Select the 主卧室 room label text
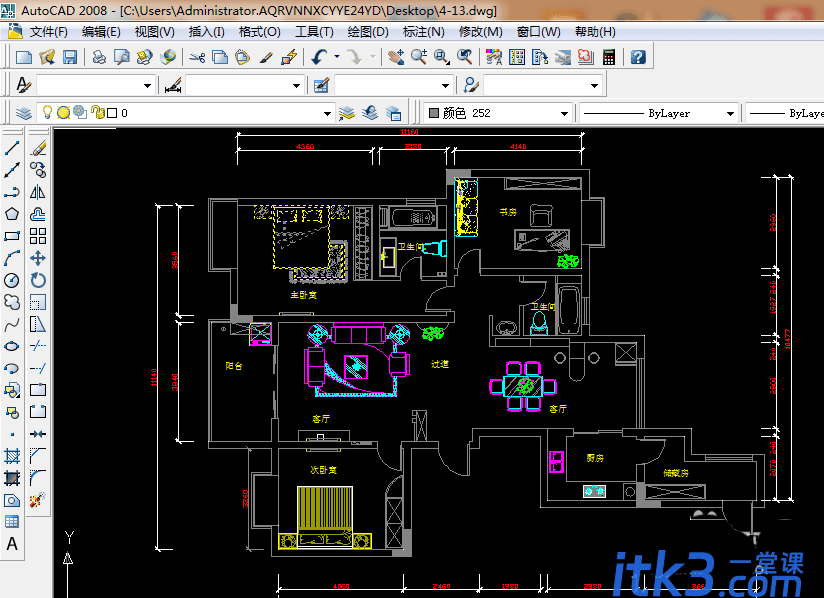 pyautogui.click(x=304, y=295)
